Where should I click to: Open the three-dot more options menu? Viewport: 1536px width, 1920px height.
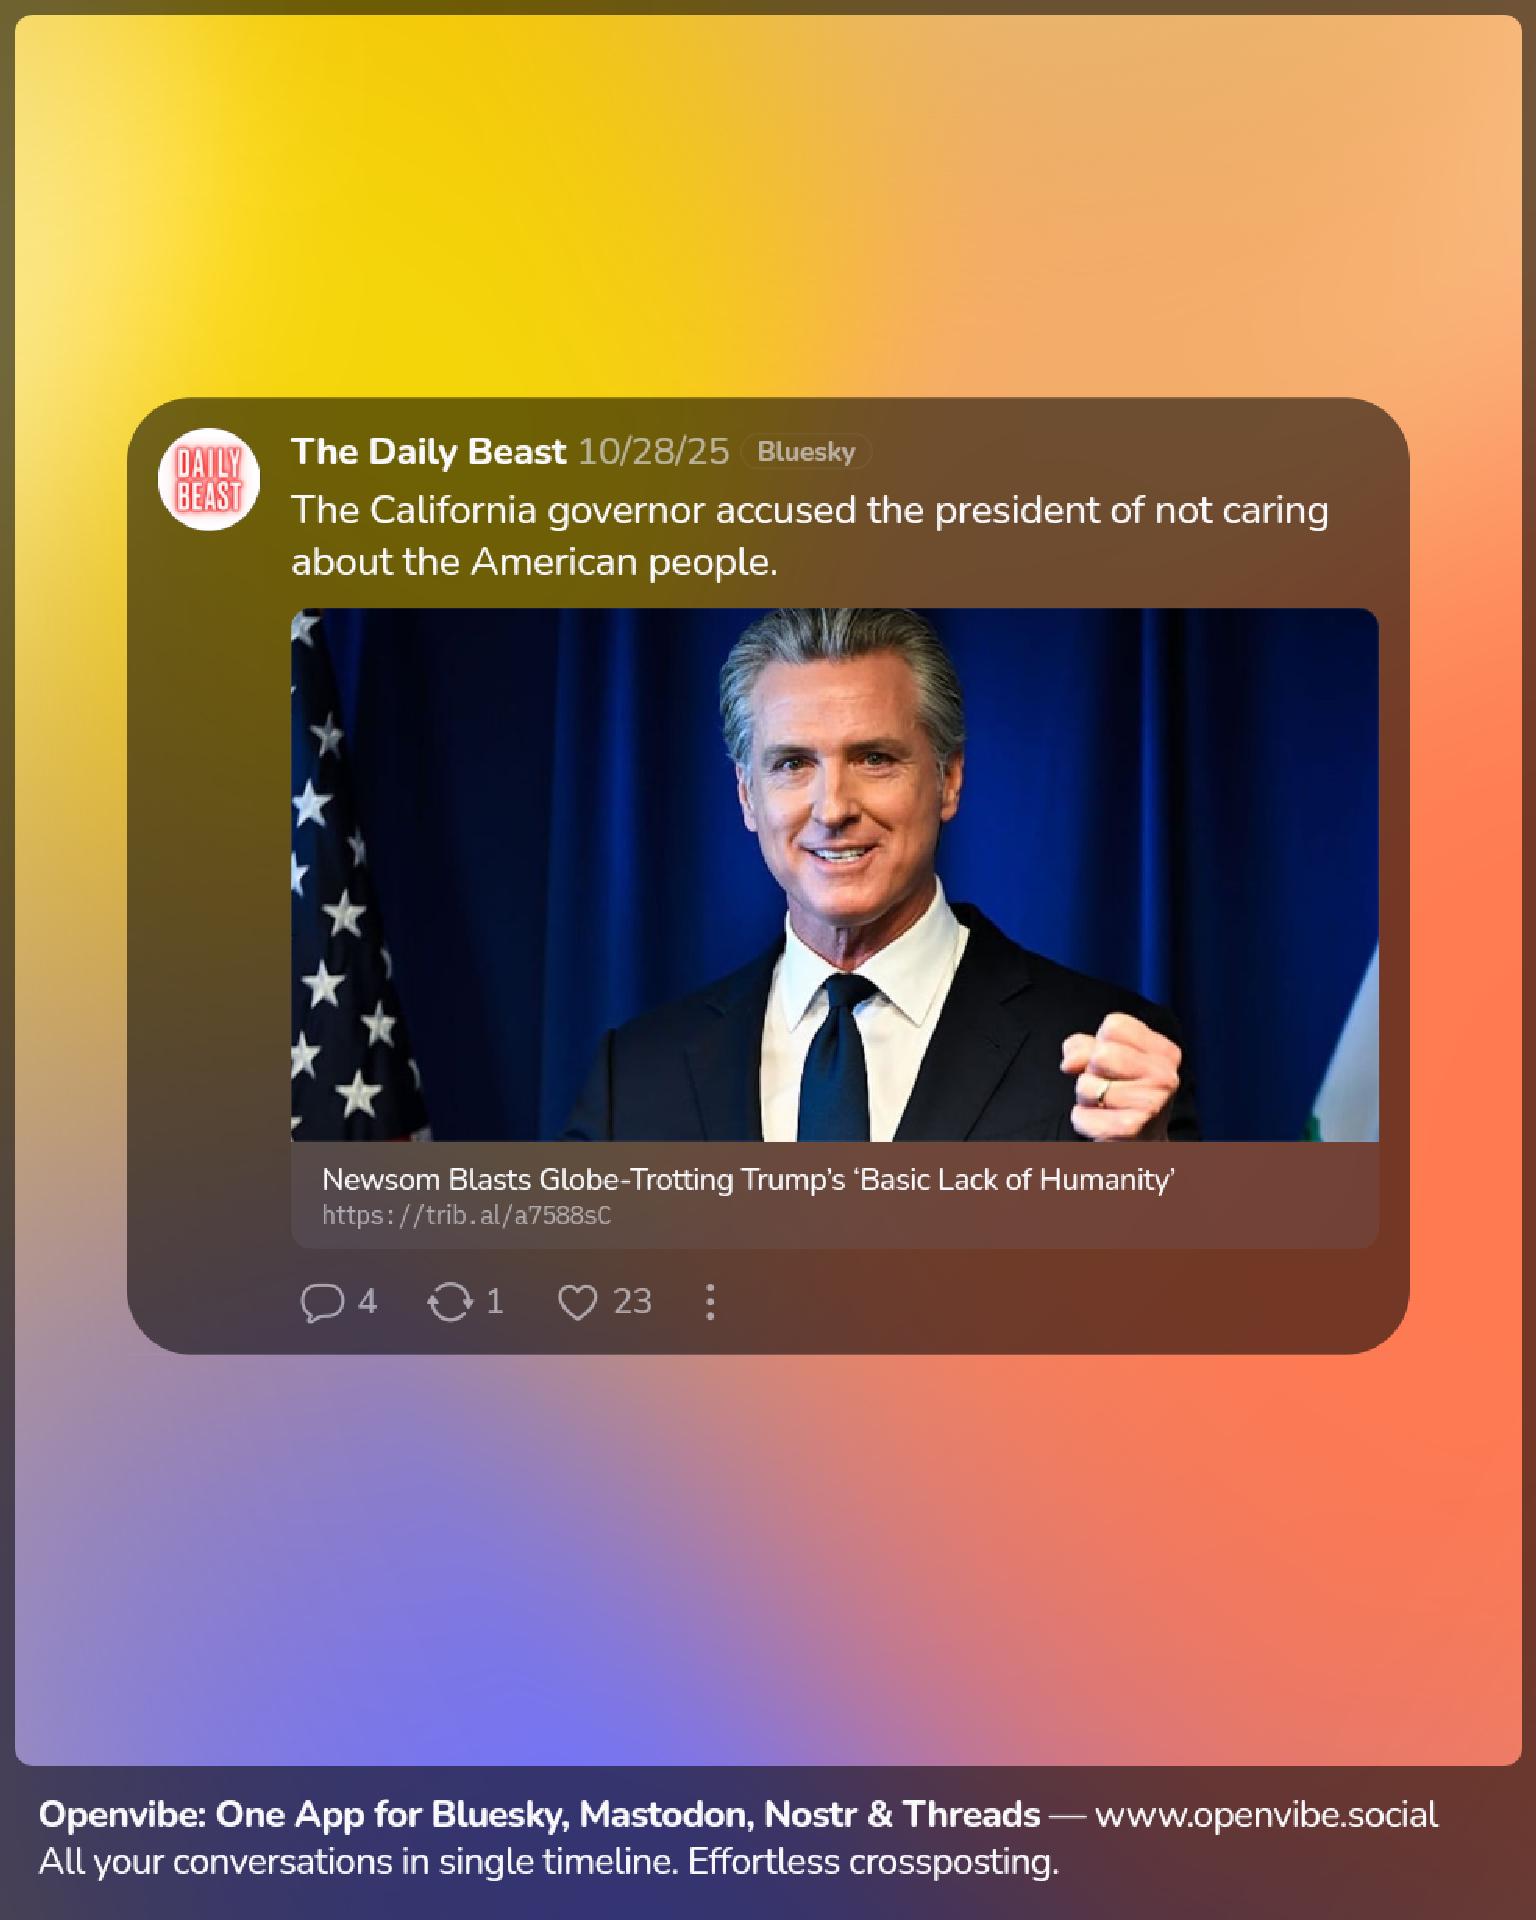(710, 1302)
